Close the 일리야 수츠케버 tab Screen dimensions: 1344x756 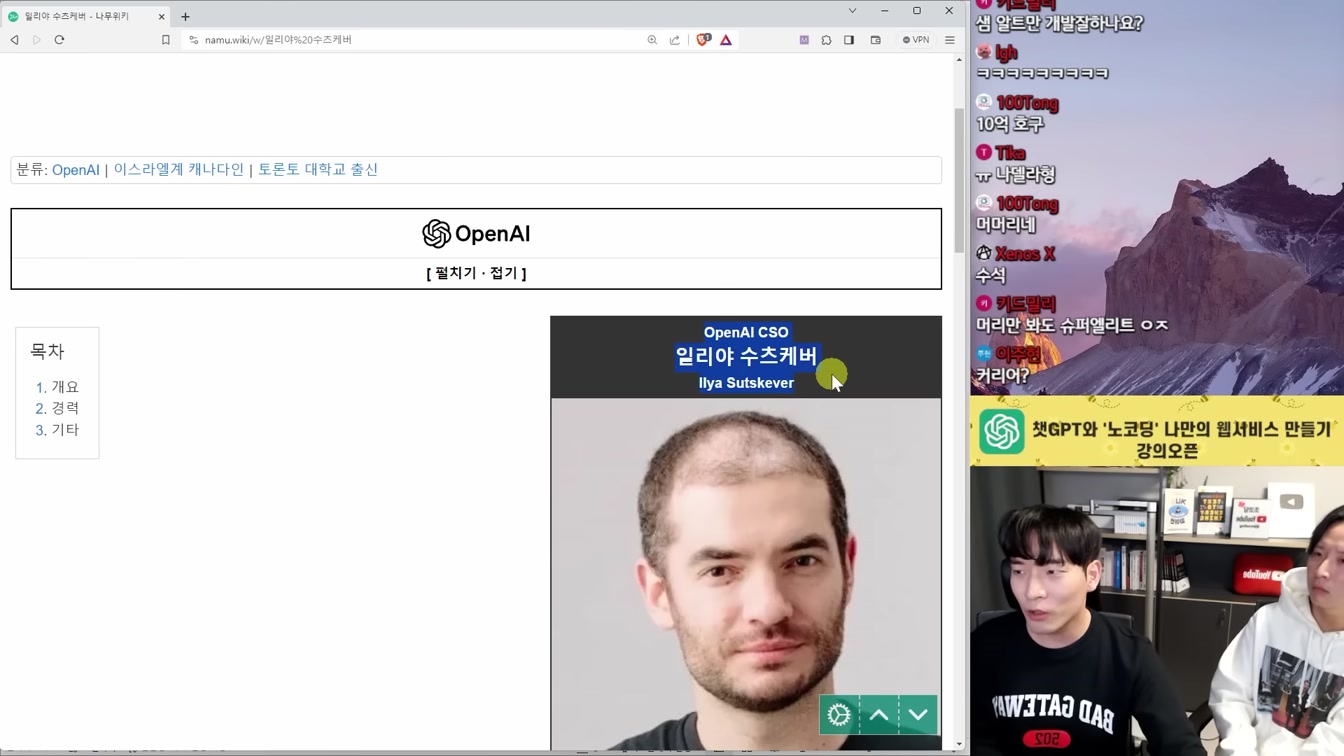point(162,16)
